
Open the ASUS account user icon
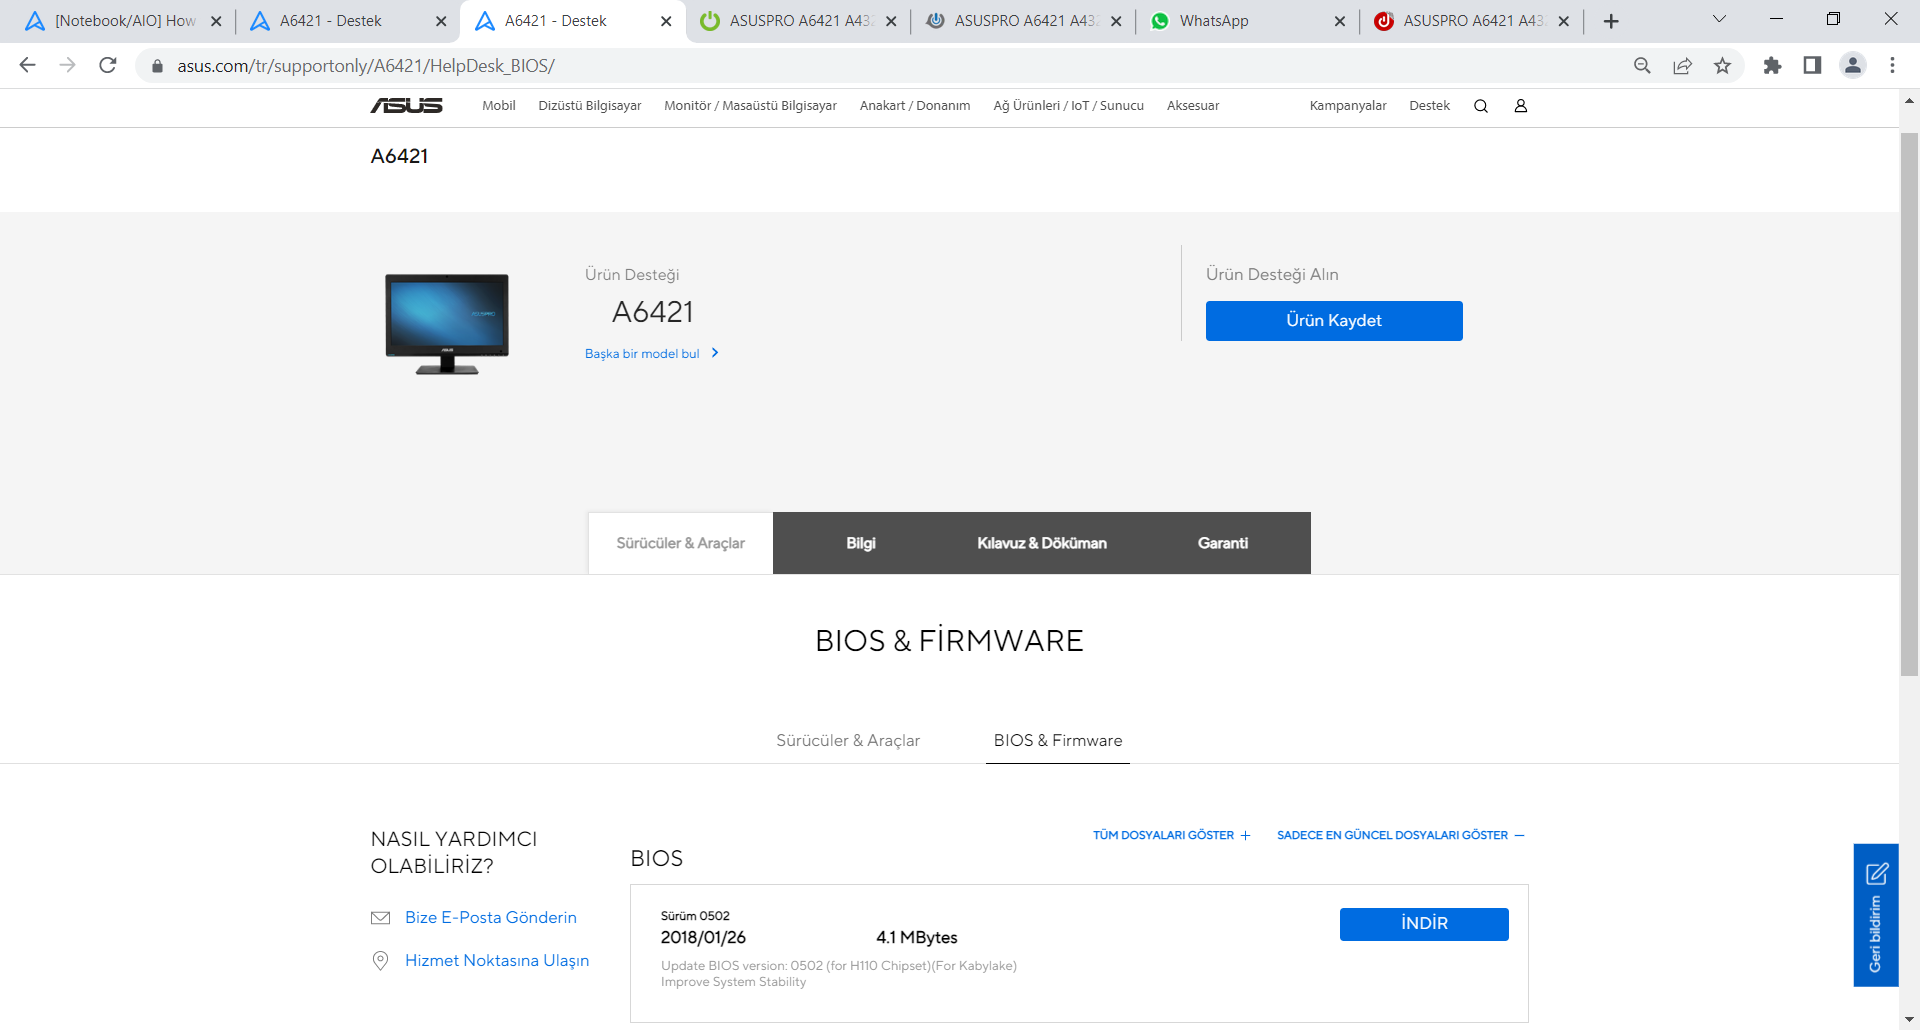[x=1521, y=106]
